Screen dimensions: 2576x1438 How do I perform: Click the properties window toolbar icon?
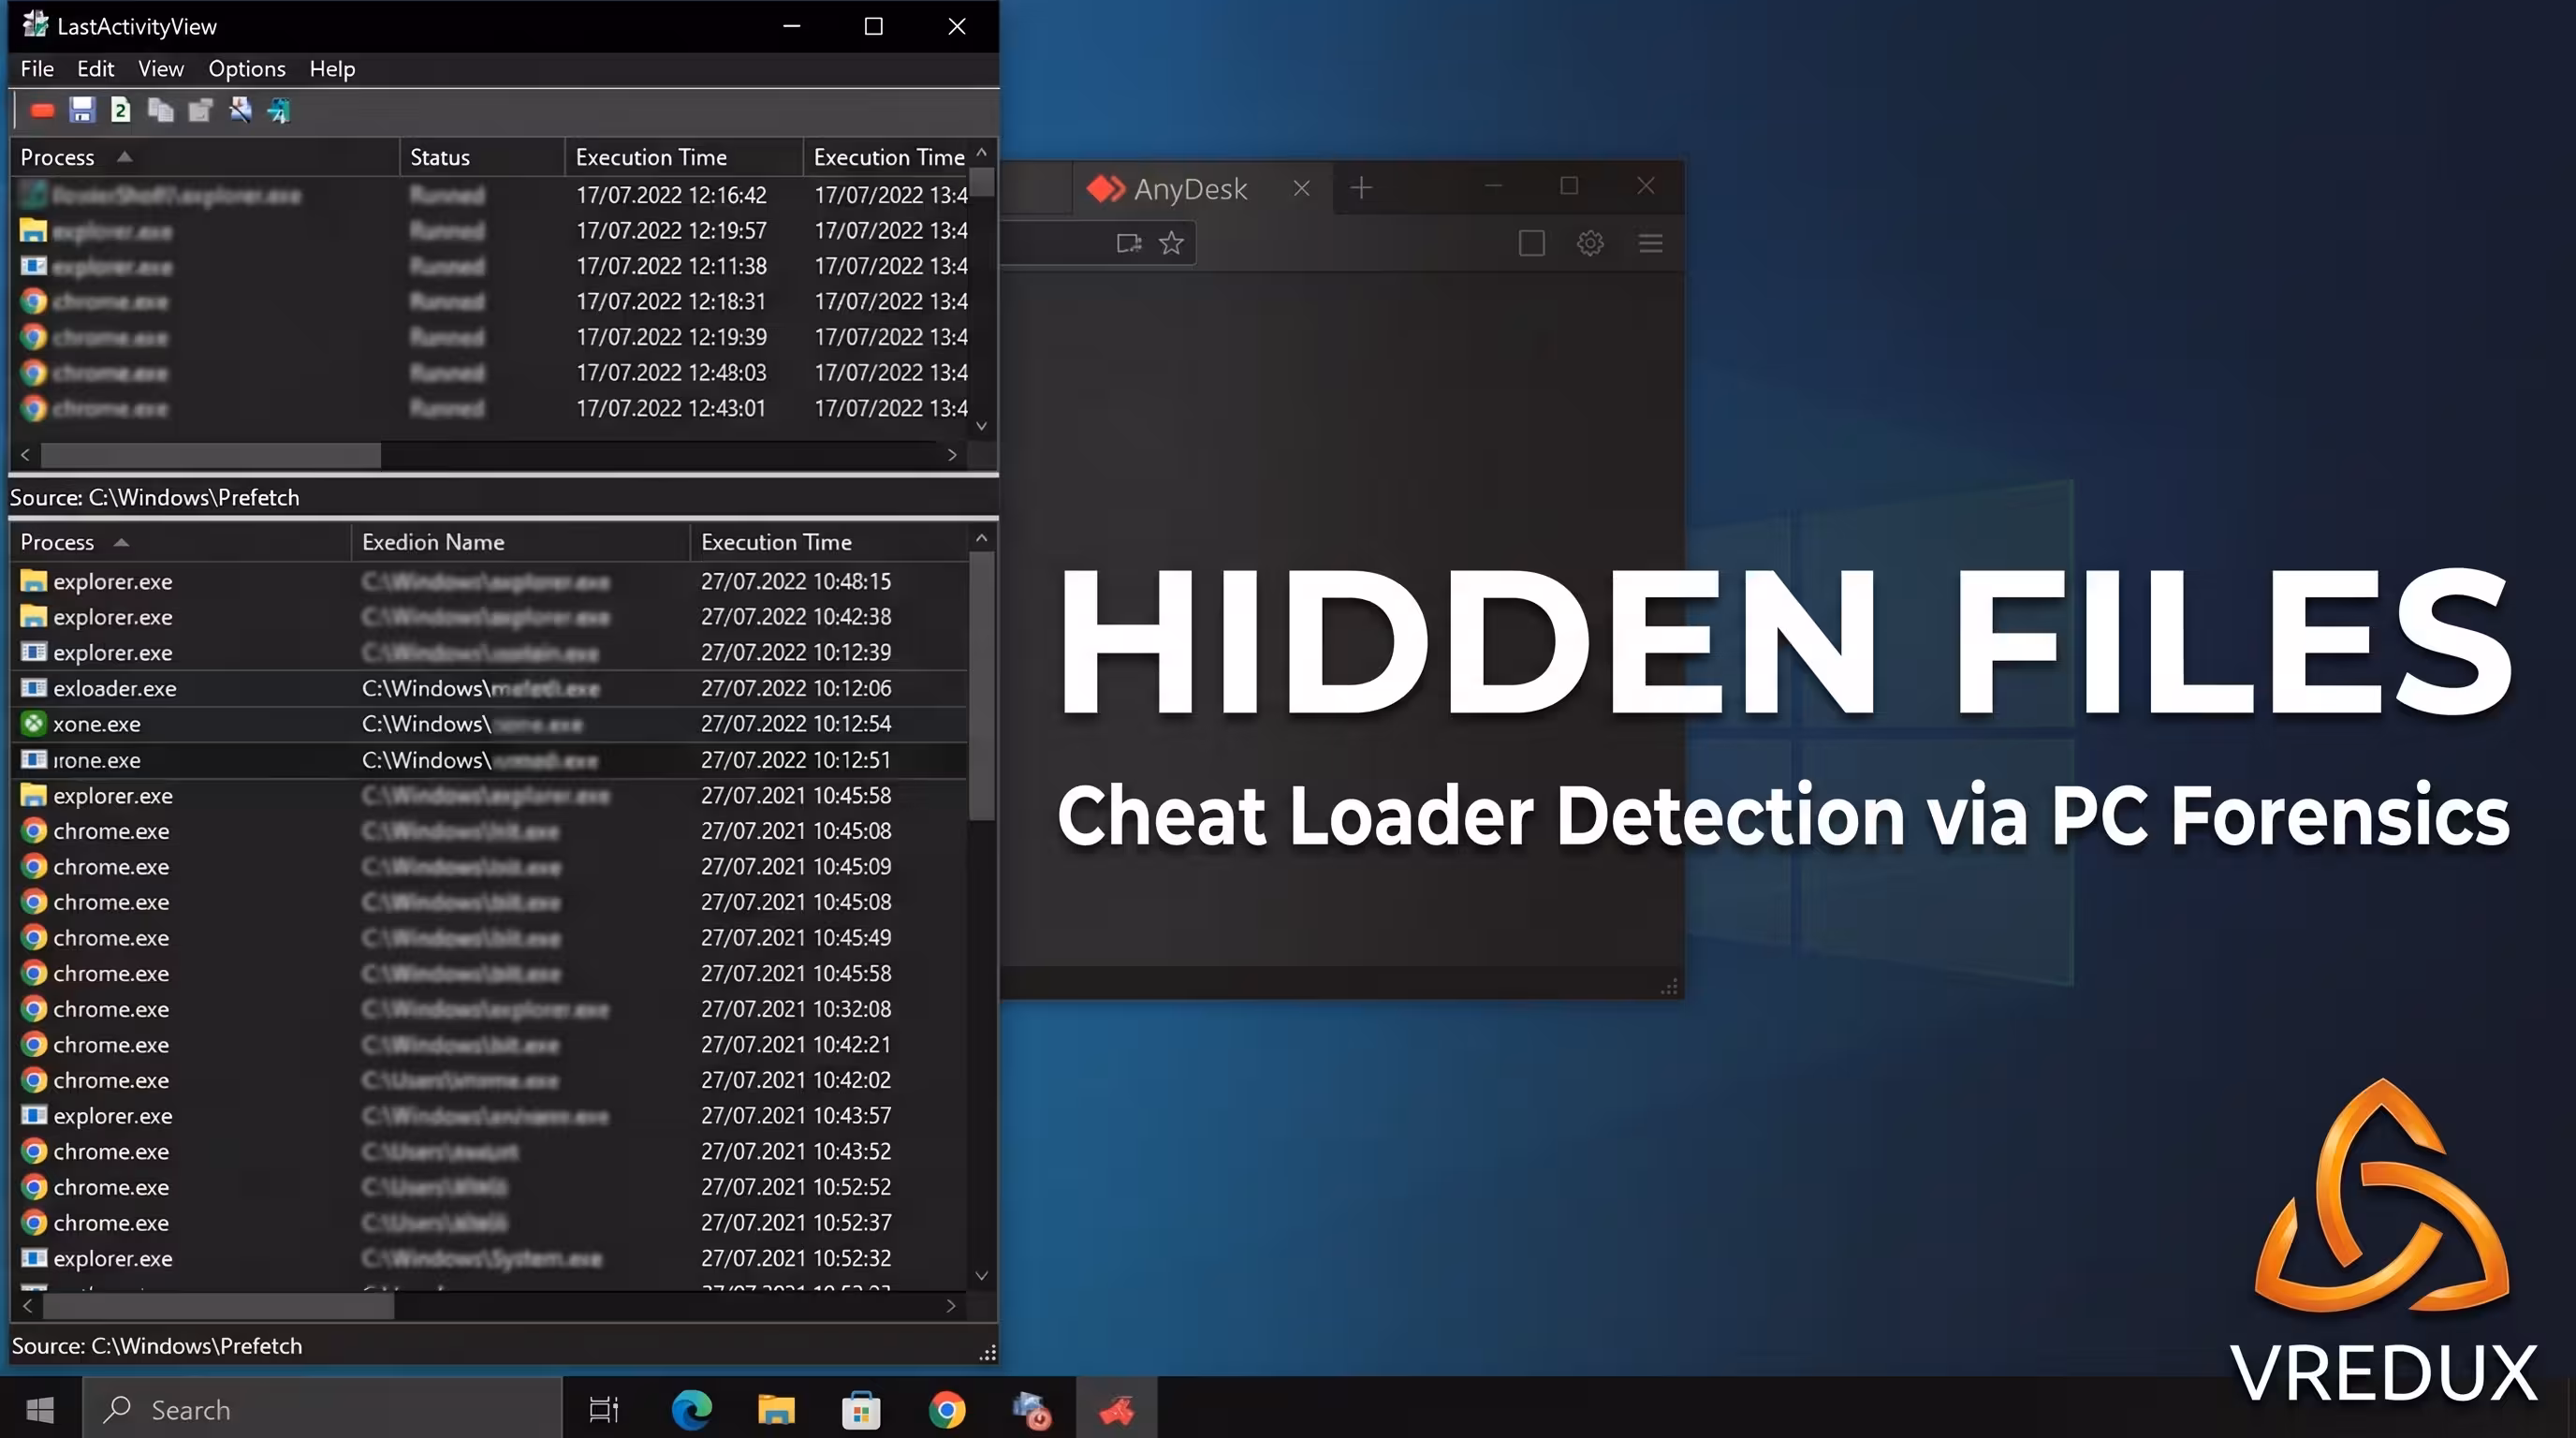(x=200, y=110)
